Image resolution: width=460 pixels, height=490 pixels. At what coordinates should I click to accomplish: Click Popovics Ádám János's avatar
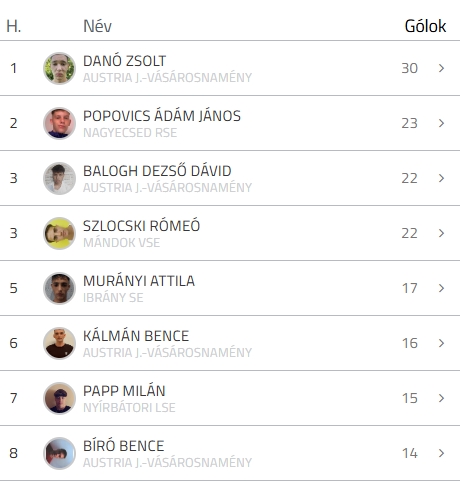pos(59,123)
